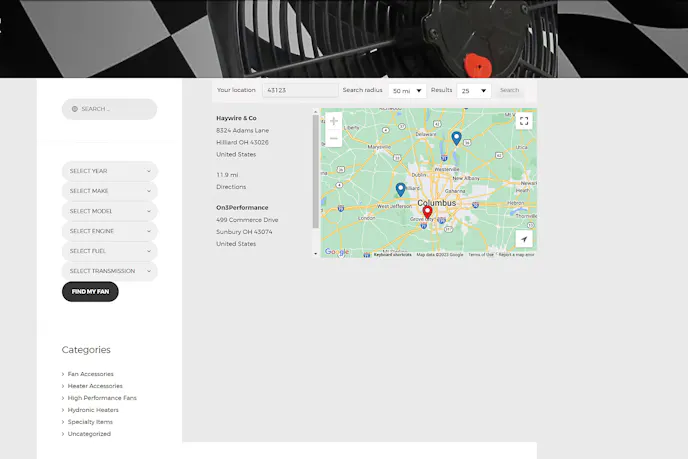Click the map's current location arrow icon
Viewport: 688px width, 459px height.
(523, 240)
